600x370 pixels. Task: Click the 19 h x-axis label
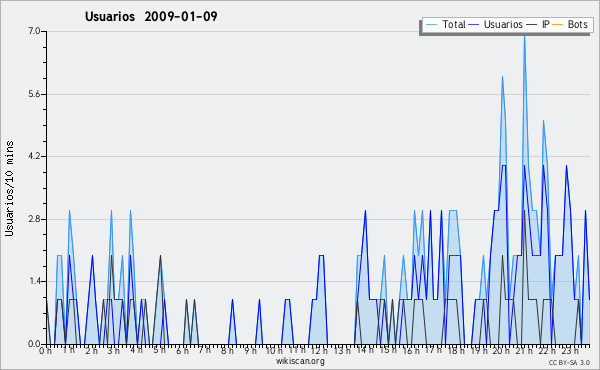(478, 350)
